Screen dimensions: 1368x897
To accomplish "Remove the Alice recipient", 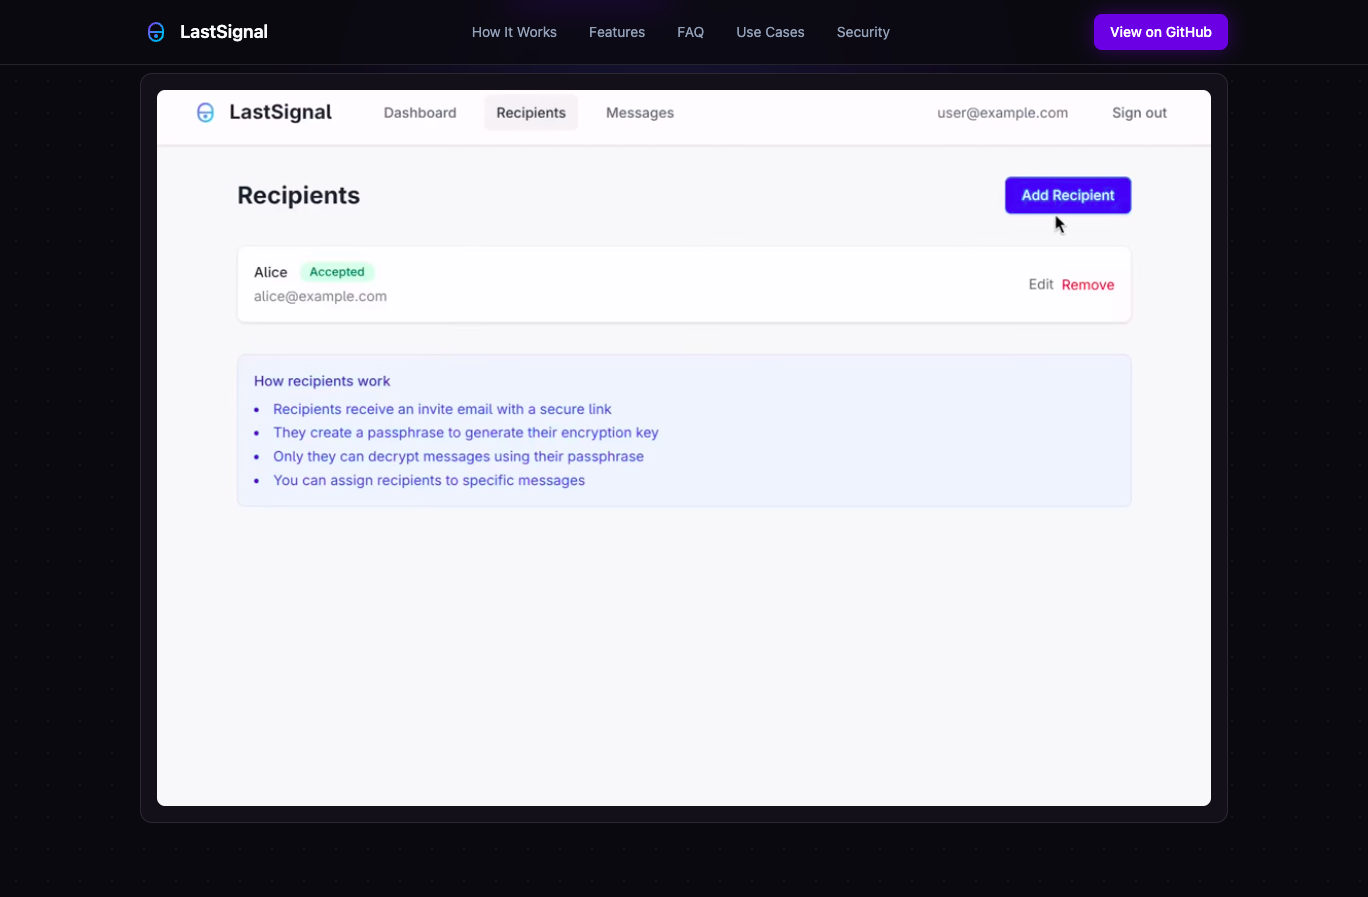I will point(1088,285).
